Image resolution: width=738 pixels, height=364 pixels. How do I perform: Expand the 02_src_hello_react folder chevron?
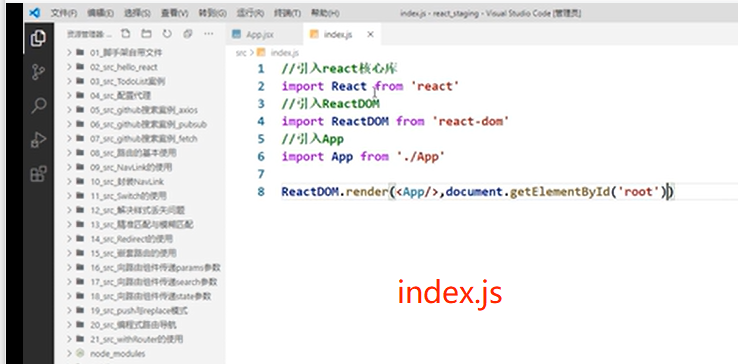point(69,67)
